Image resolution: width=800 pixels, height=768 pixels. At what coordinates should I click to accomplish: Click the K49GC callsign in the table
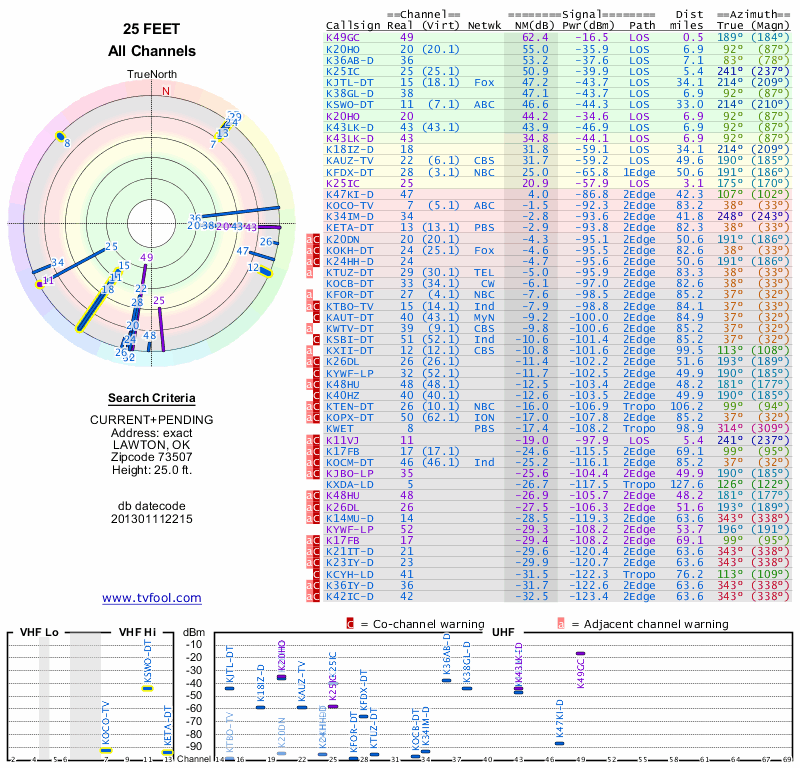(343, 38)
